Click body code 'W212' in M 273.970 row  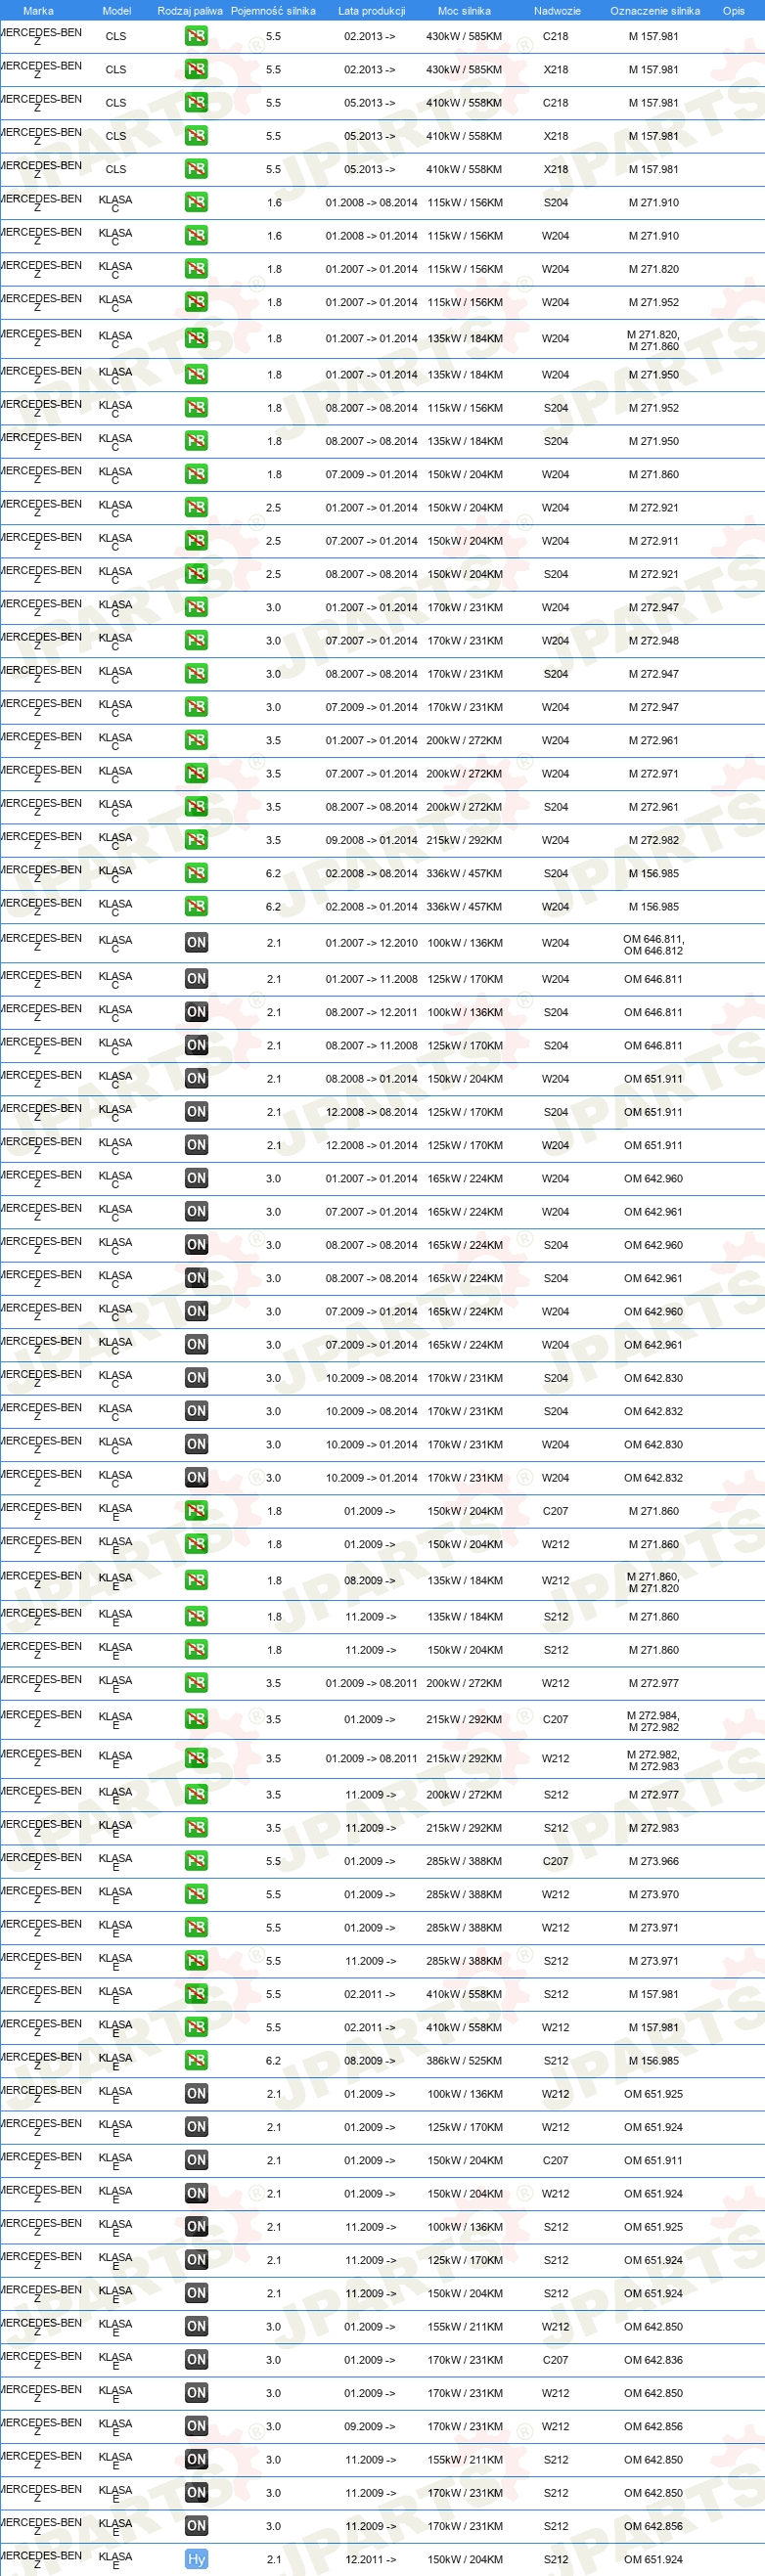(555, 1895)
